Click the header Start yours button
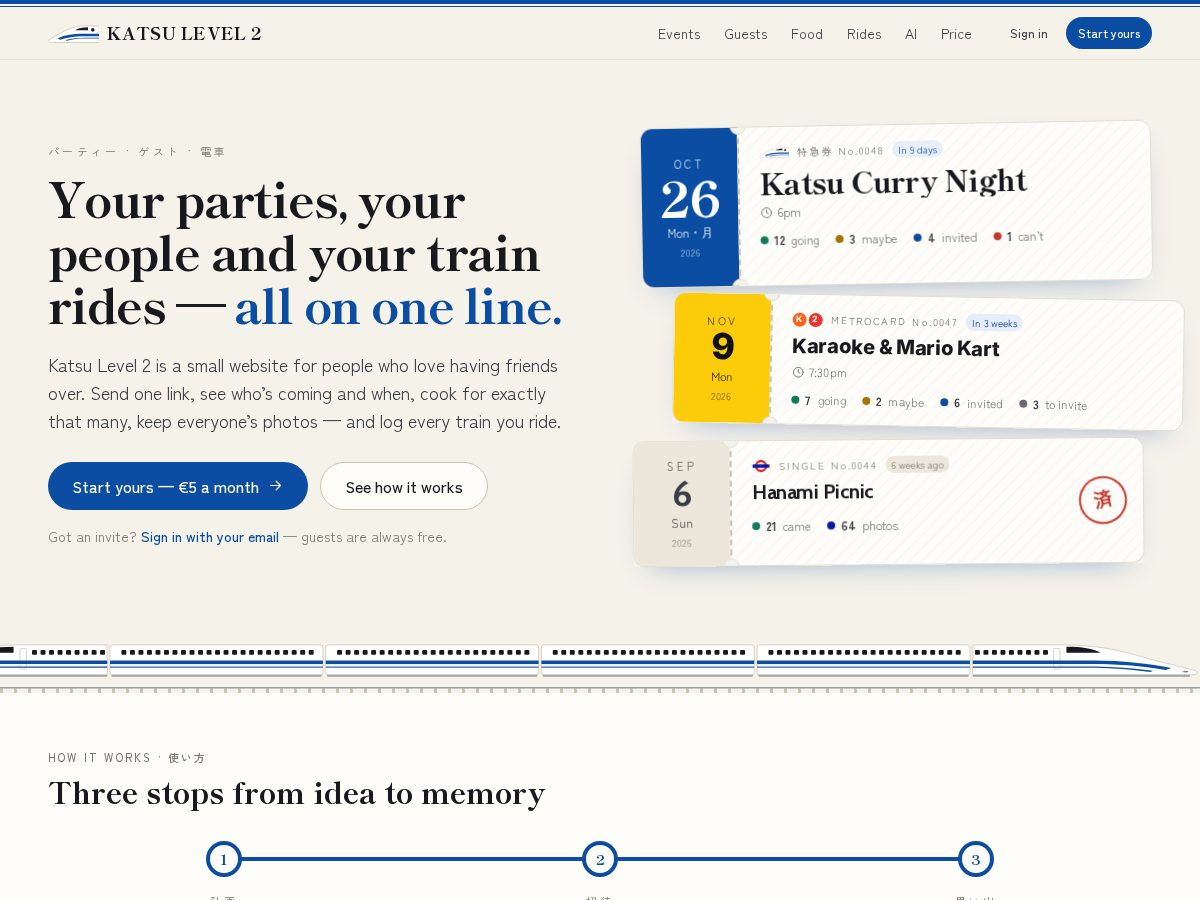This screenshot has height=900, width=1200. (x=1109, y=33)
